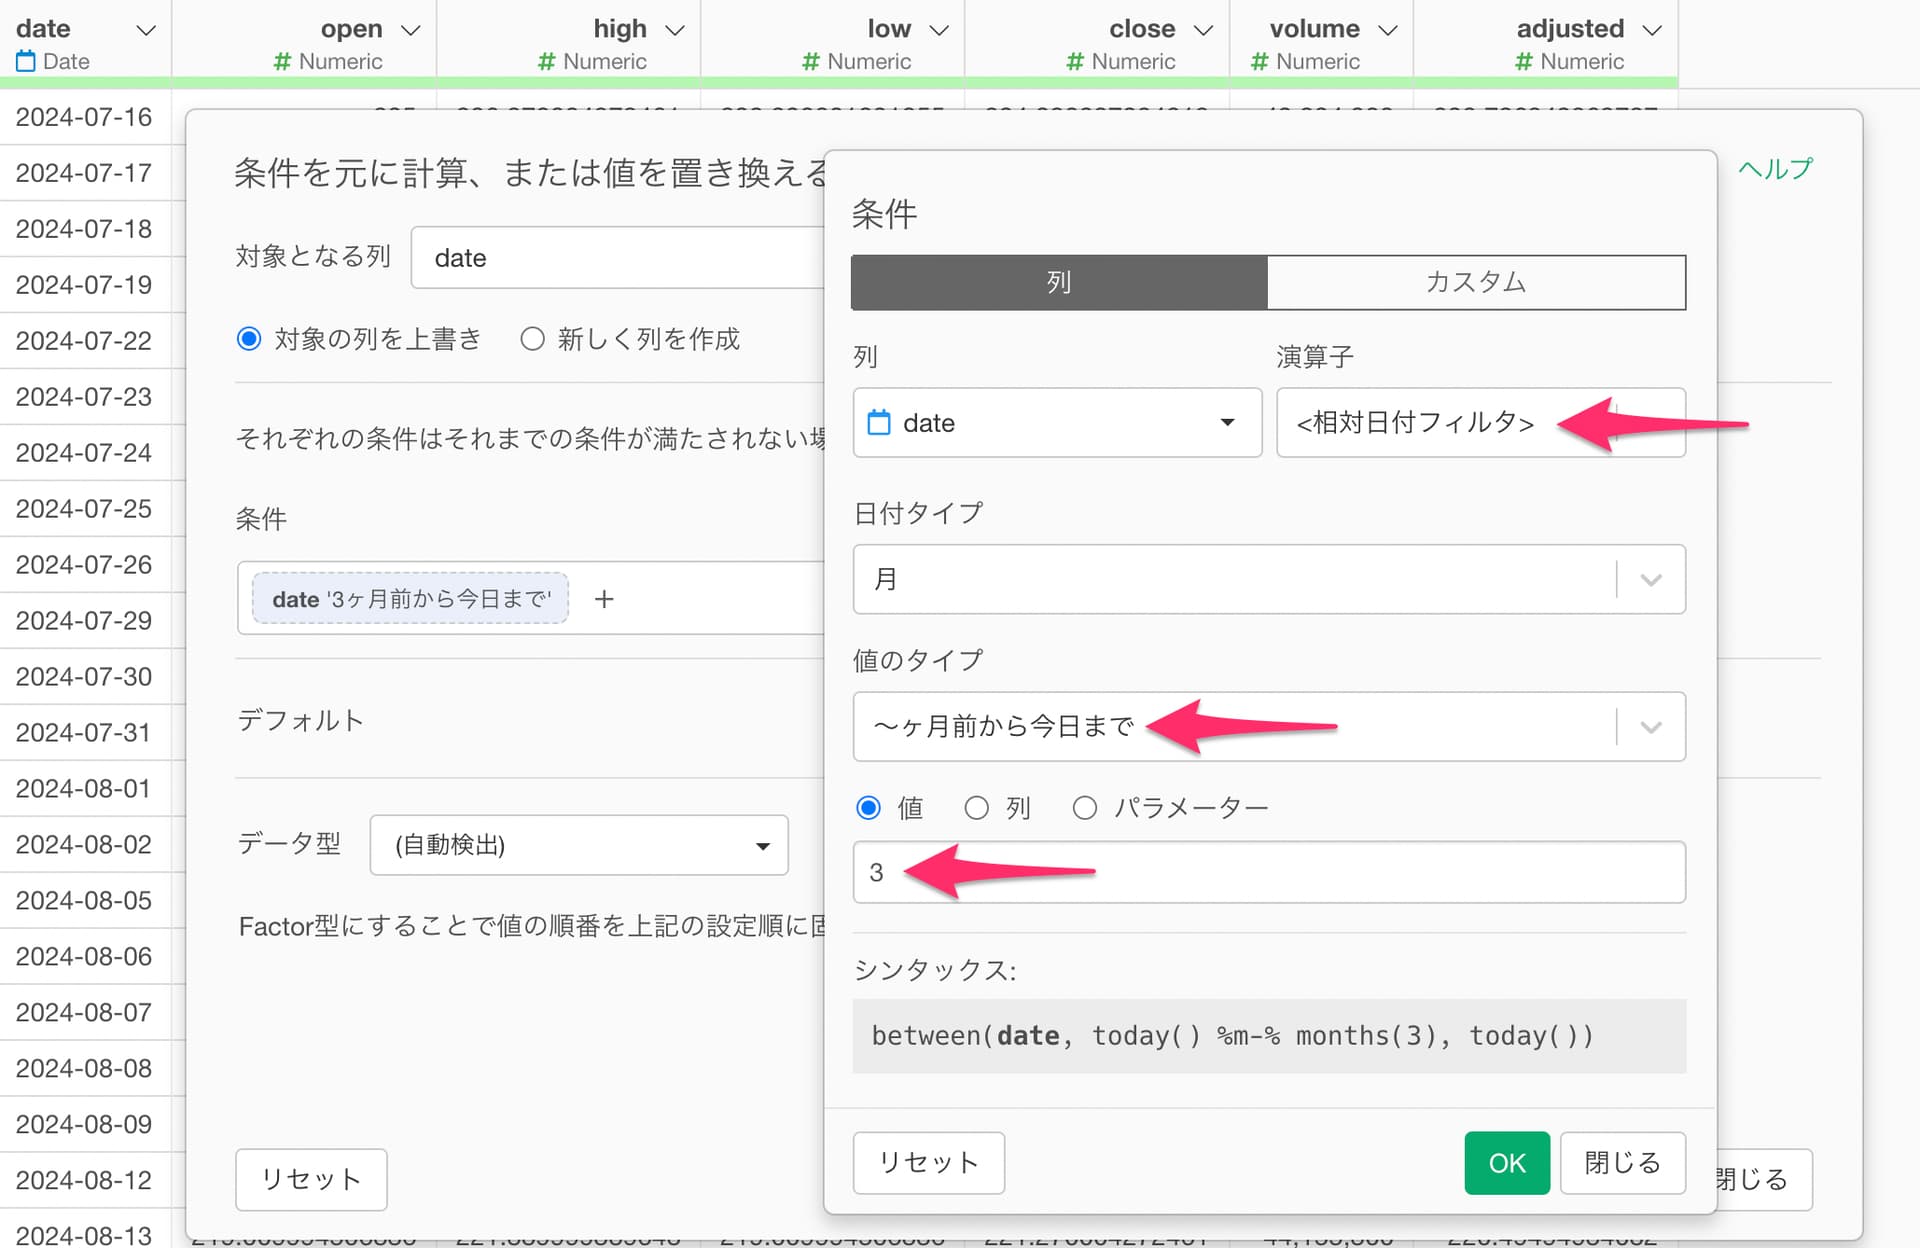Image resolution: width=1920 pixels, height=1248 pixels.
Task: Select the パラメーター radio option
Action: (x=1085, y=808)
